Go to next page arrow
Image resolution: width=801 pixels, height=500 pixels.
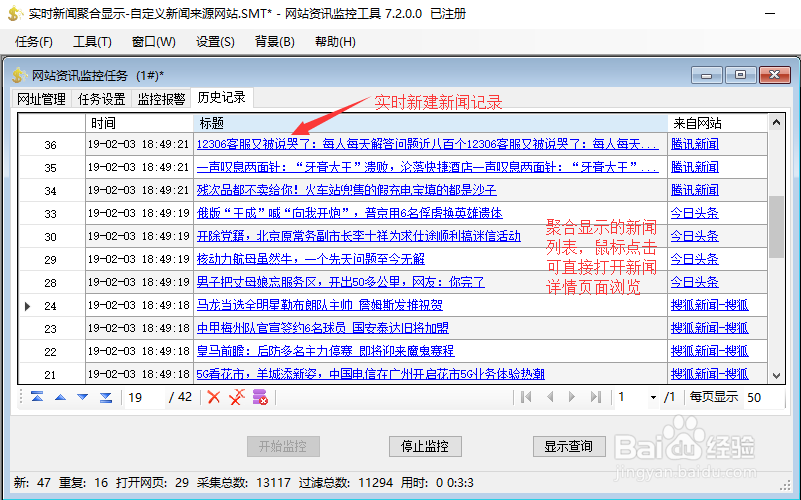click(572, 397)
